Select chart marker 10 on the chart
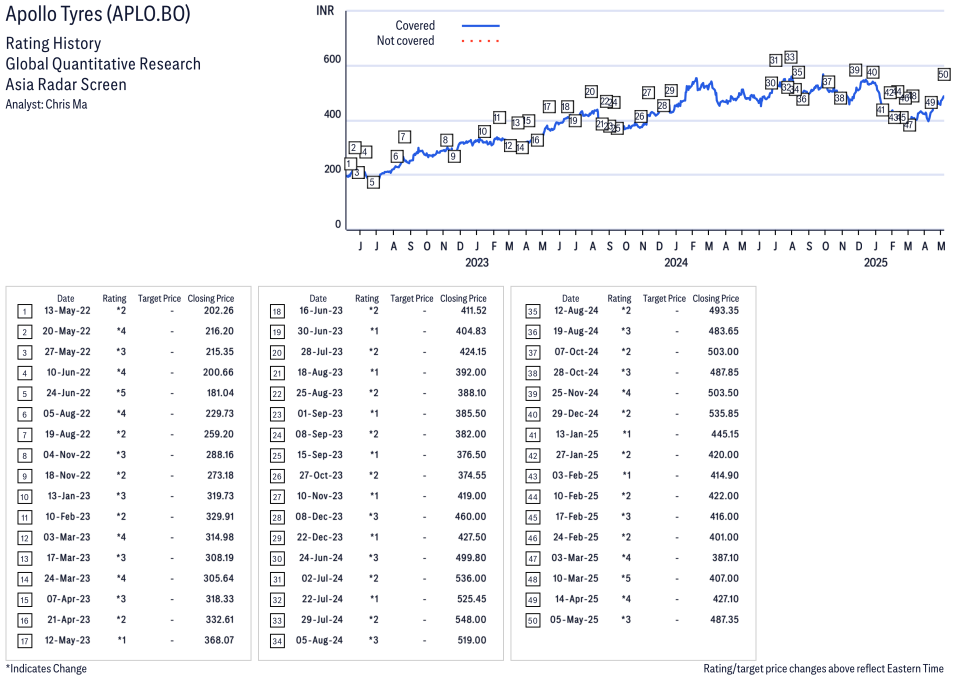The image size is (955, 675). pyautogui.click(x=484, y=132)
